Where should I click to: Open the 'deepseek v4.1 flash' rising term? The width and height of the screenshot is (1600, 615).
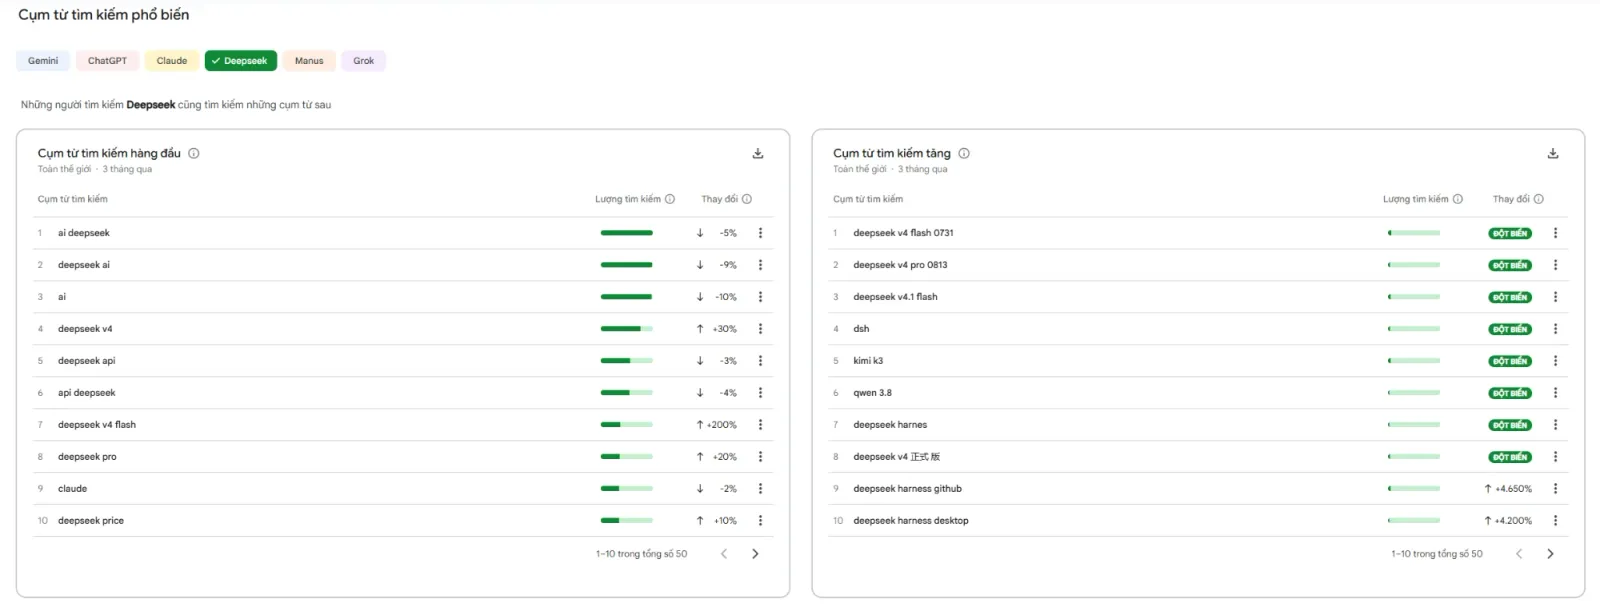coord(895,297)
